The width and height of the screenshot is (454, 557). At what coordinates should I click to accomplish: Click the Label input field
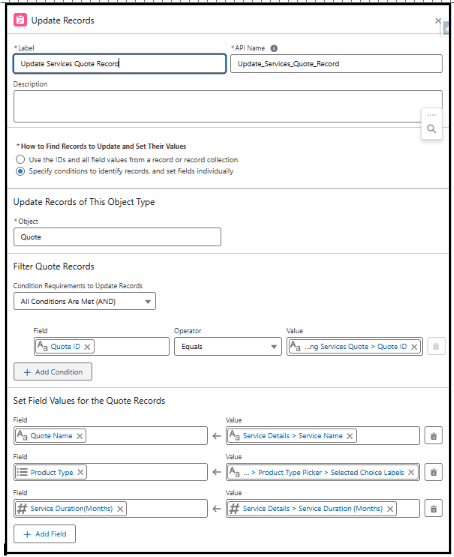coord(120,64)
